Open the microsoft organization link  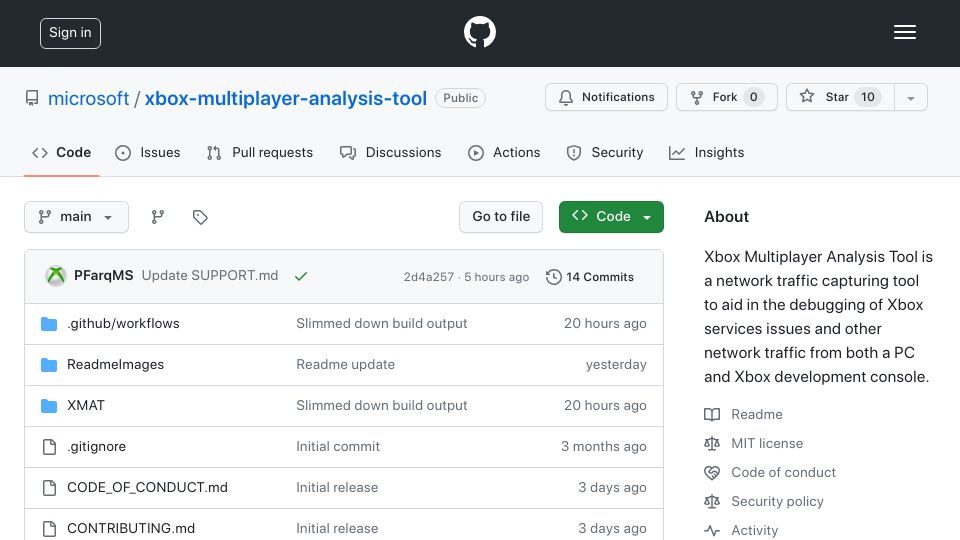88,98
